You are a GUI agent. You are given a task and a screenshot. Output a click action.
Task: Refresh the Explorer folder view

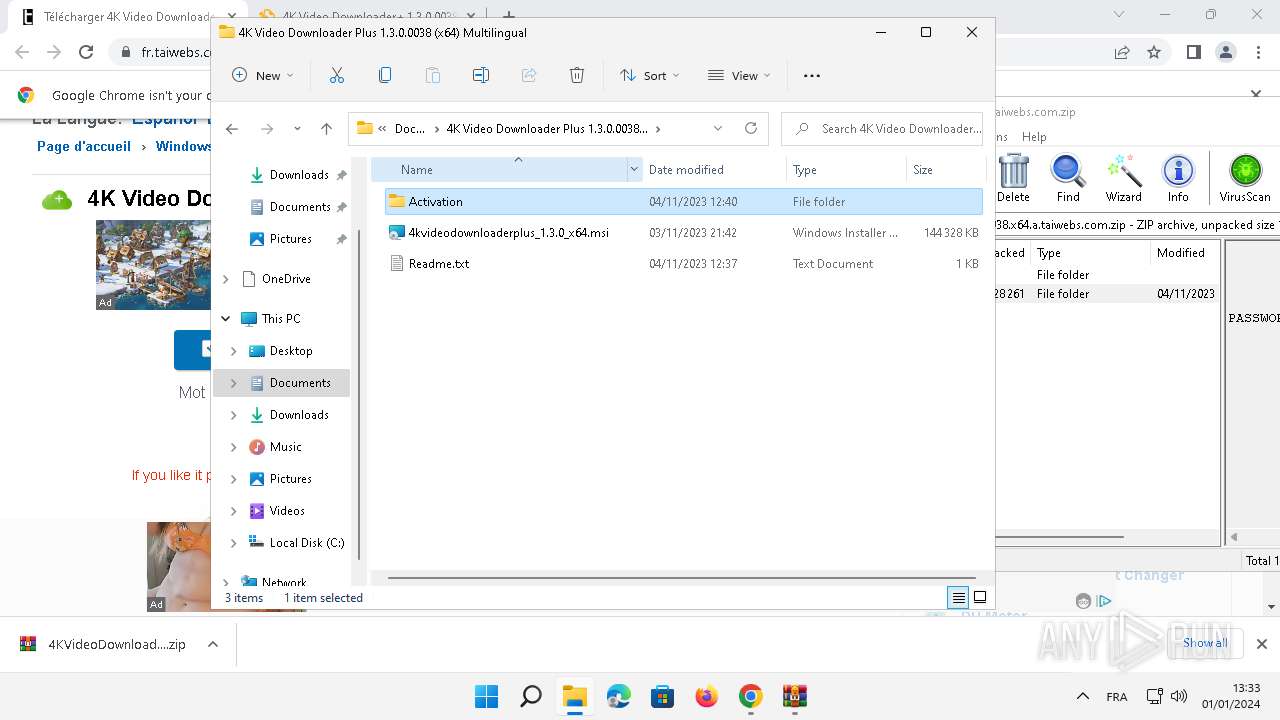coord(751,128)
